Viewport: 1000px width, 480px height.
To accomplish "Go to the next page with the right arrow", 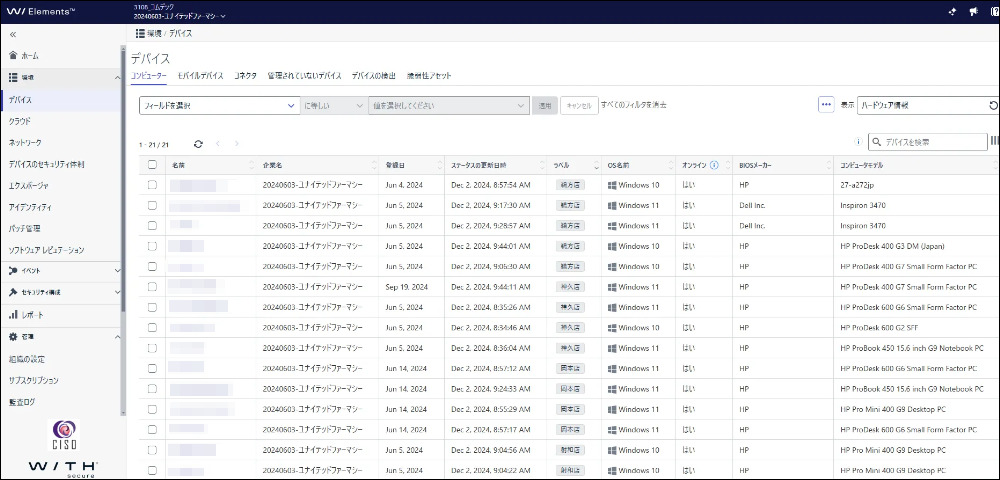I will click(x=236, y=144).
